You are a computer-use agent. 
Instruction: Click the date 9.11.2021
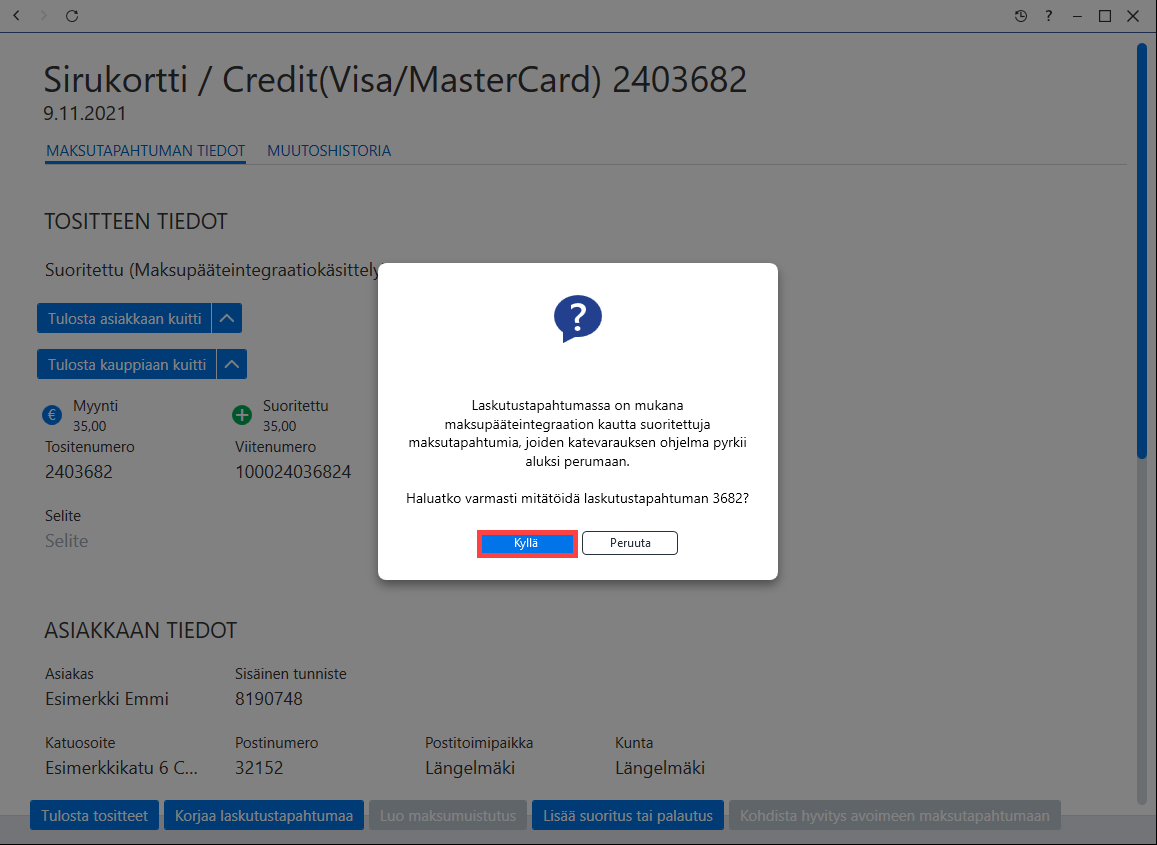click(x=85, y=114)
